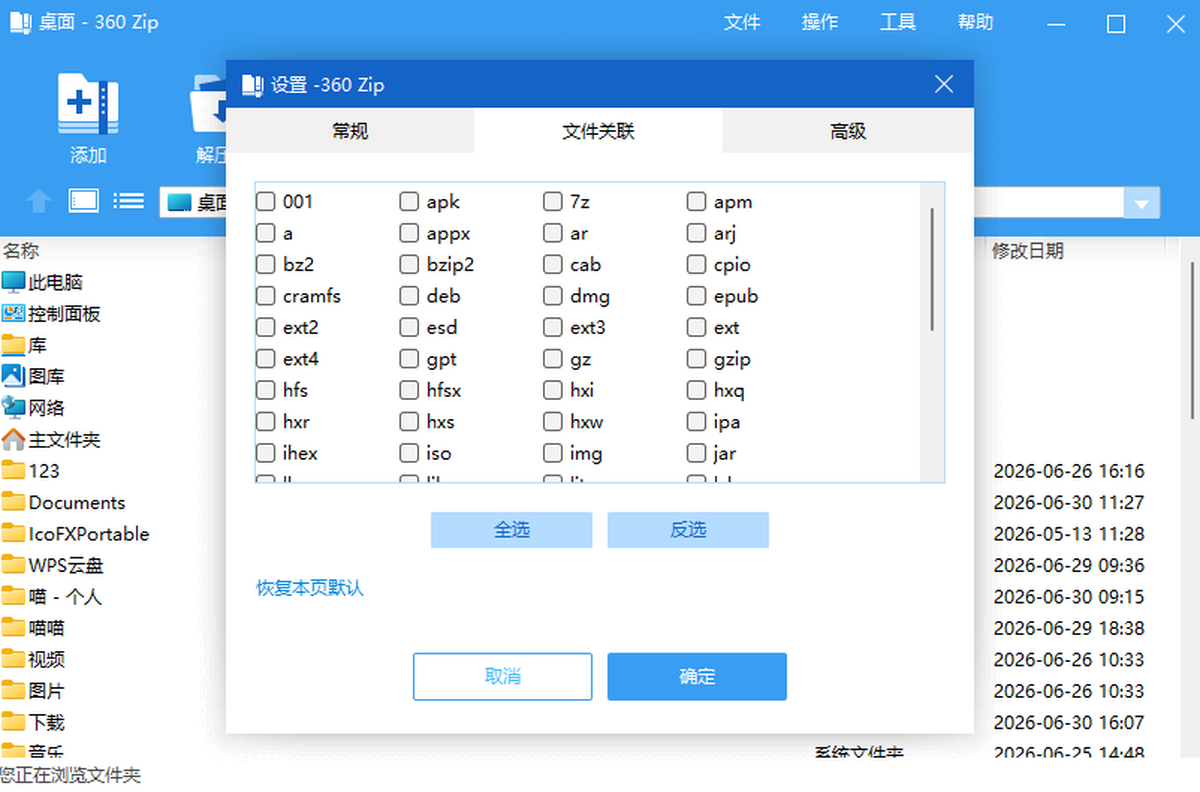Click the 视频 folder icon
The height and width of the screenshot is (792, 1200).
click(x=13, y=660)
